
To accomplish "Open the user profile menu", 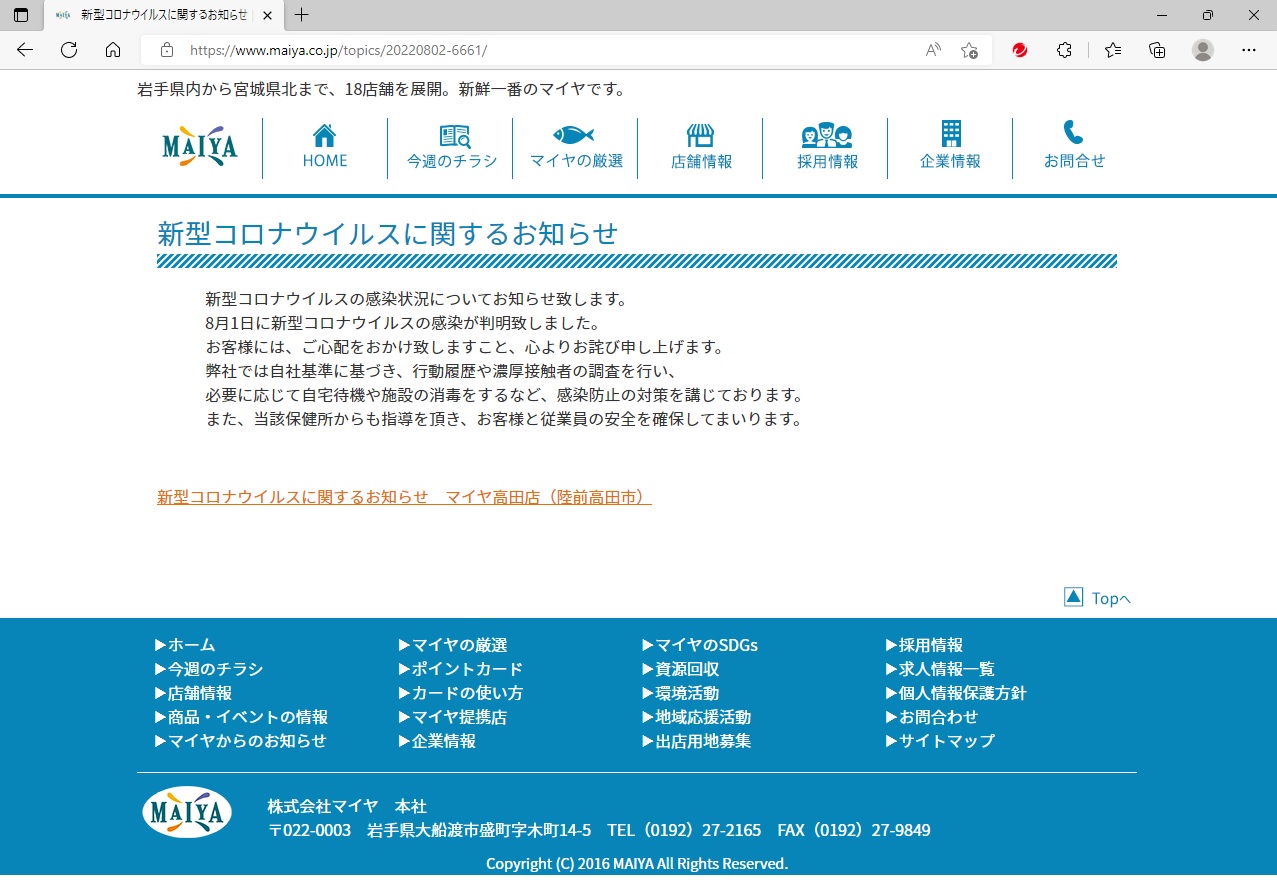I will click(x=1203, y=50).
